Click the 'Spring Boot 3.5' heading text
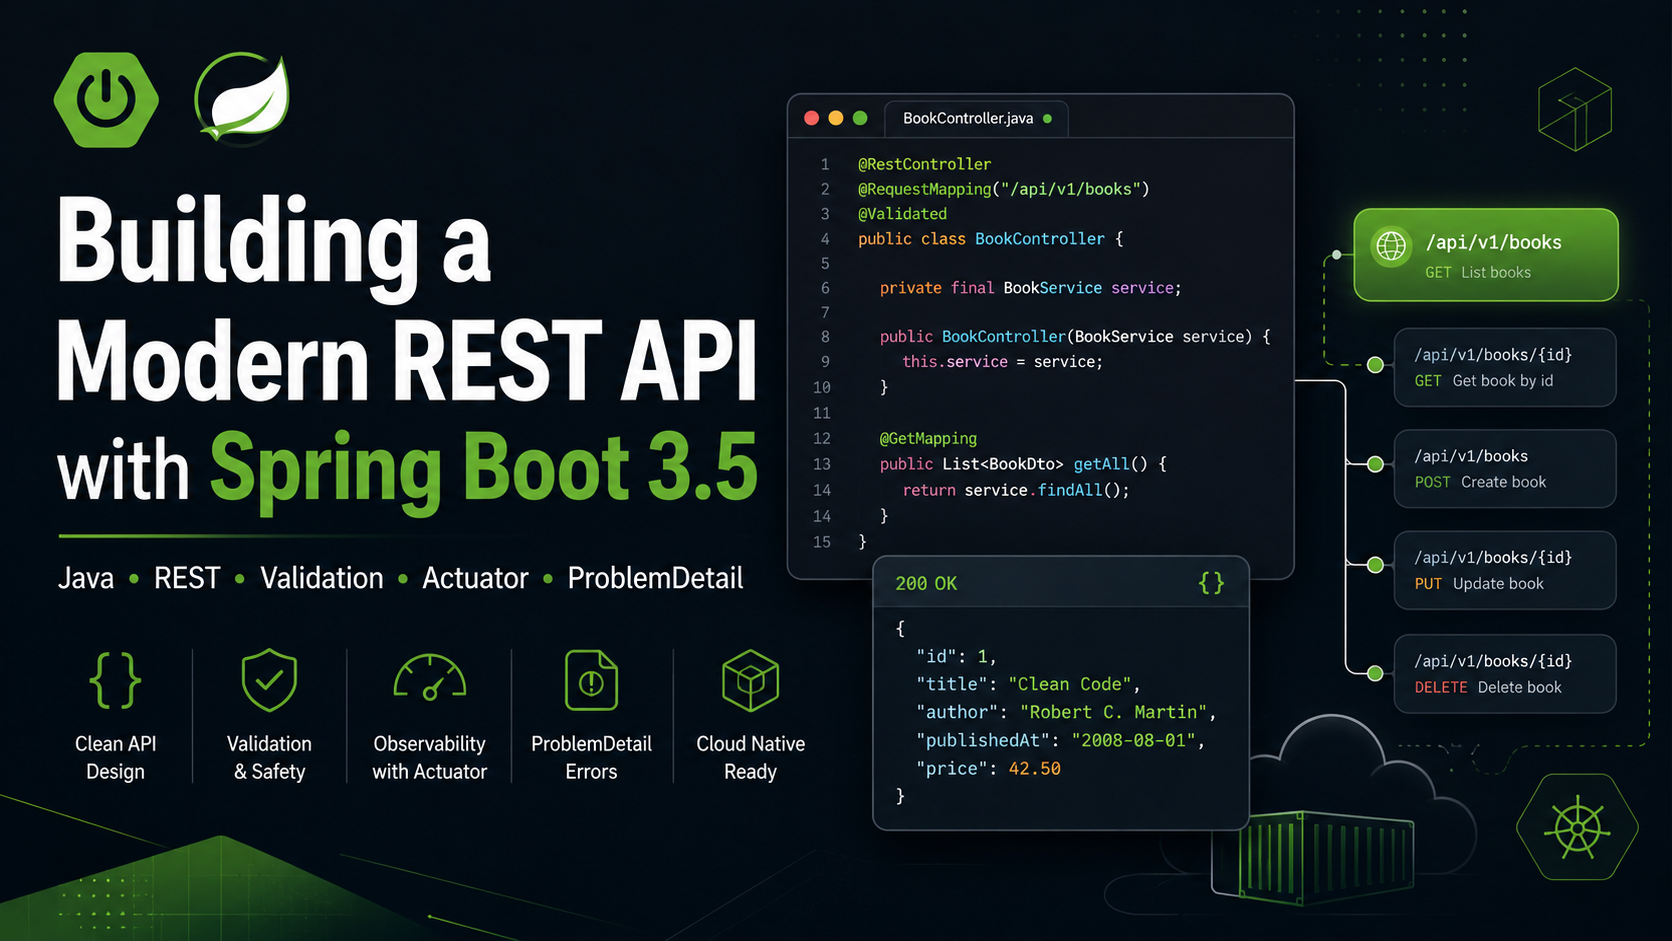This screenshot has height=941, width=1672. point(484,468)
